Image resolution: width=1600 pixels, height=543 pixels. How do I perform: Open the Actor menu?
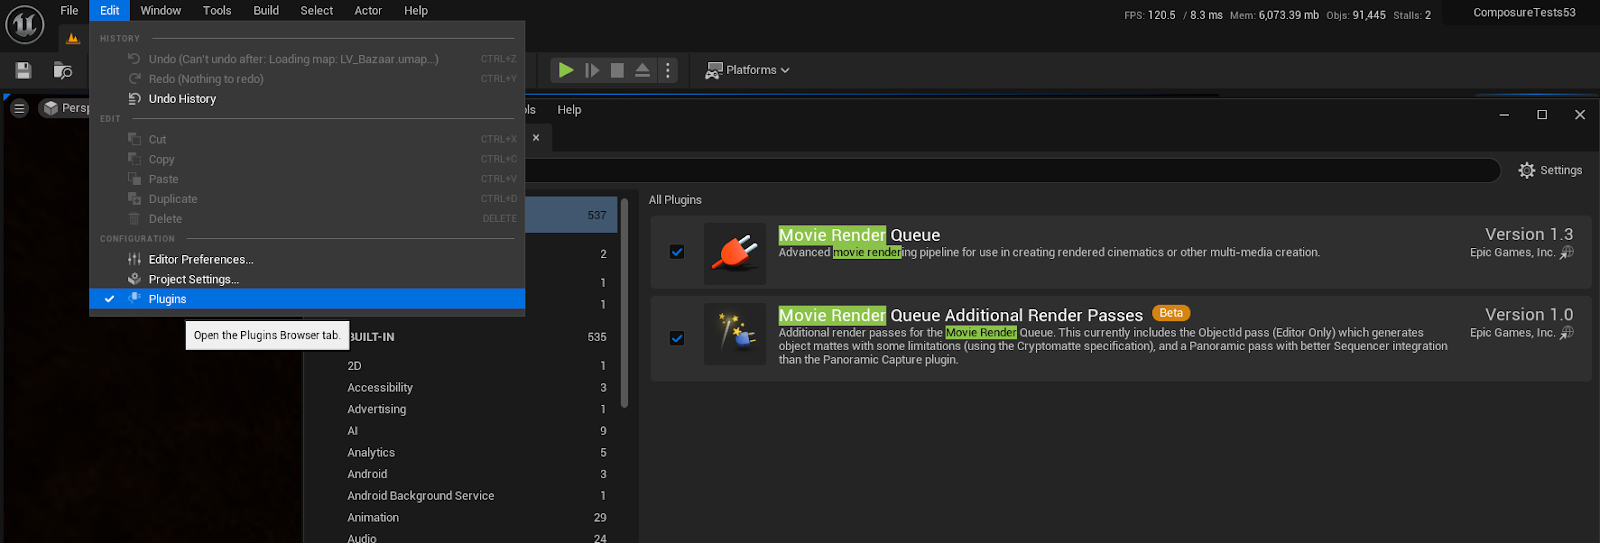[x=368, y=11]
